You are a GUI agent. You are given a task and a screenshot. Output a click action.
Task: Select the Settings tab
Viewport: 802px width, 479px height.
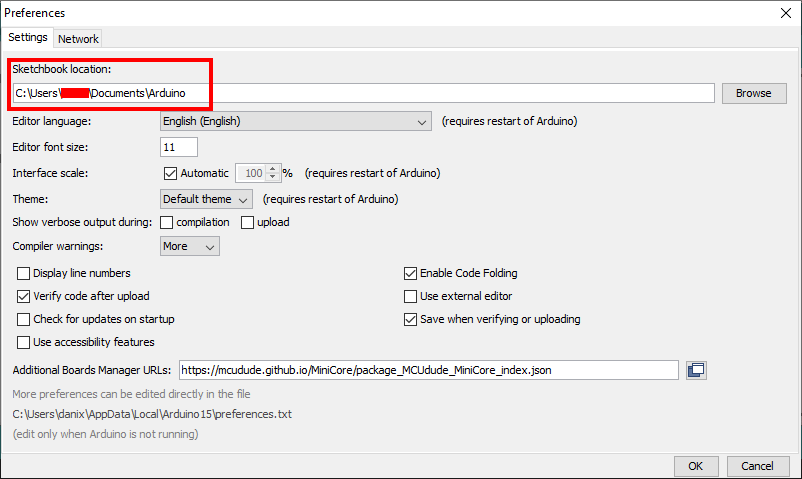point(28,37)
